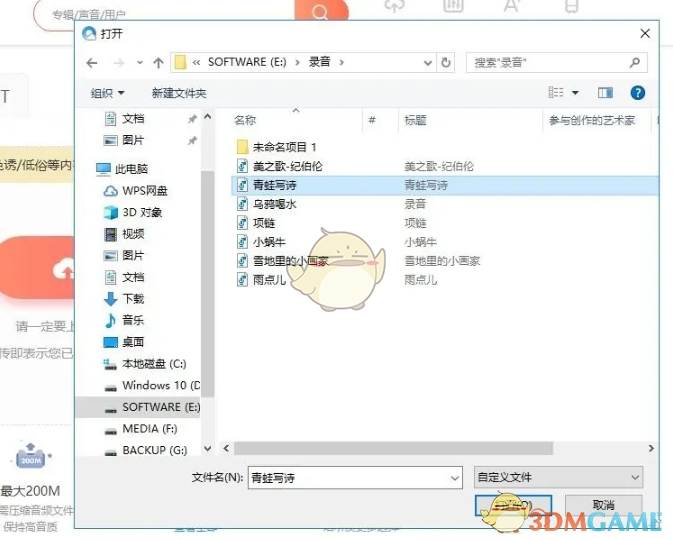
Task: Expand the 组织 dropdown menu
Action: click(107, 93)
